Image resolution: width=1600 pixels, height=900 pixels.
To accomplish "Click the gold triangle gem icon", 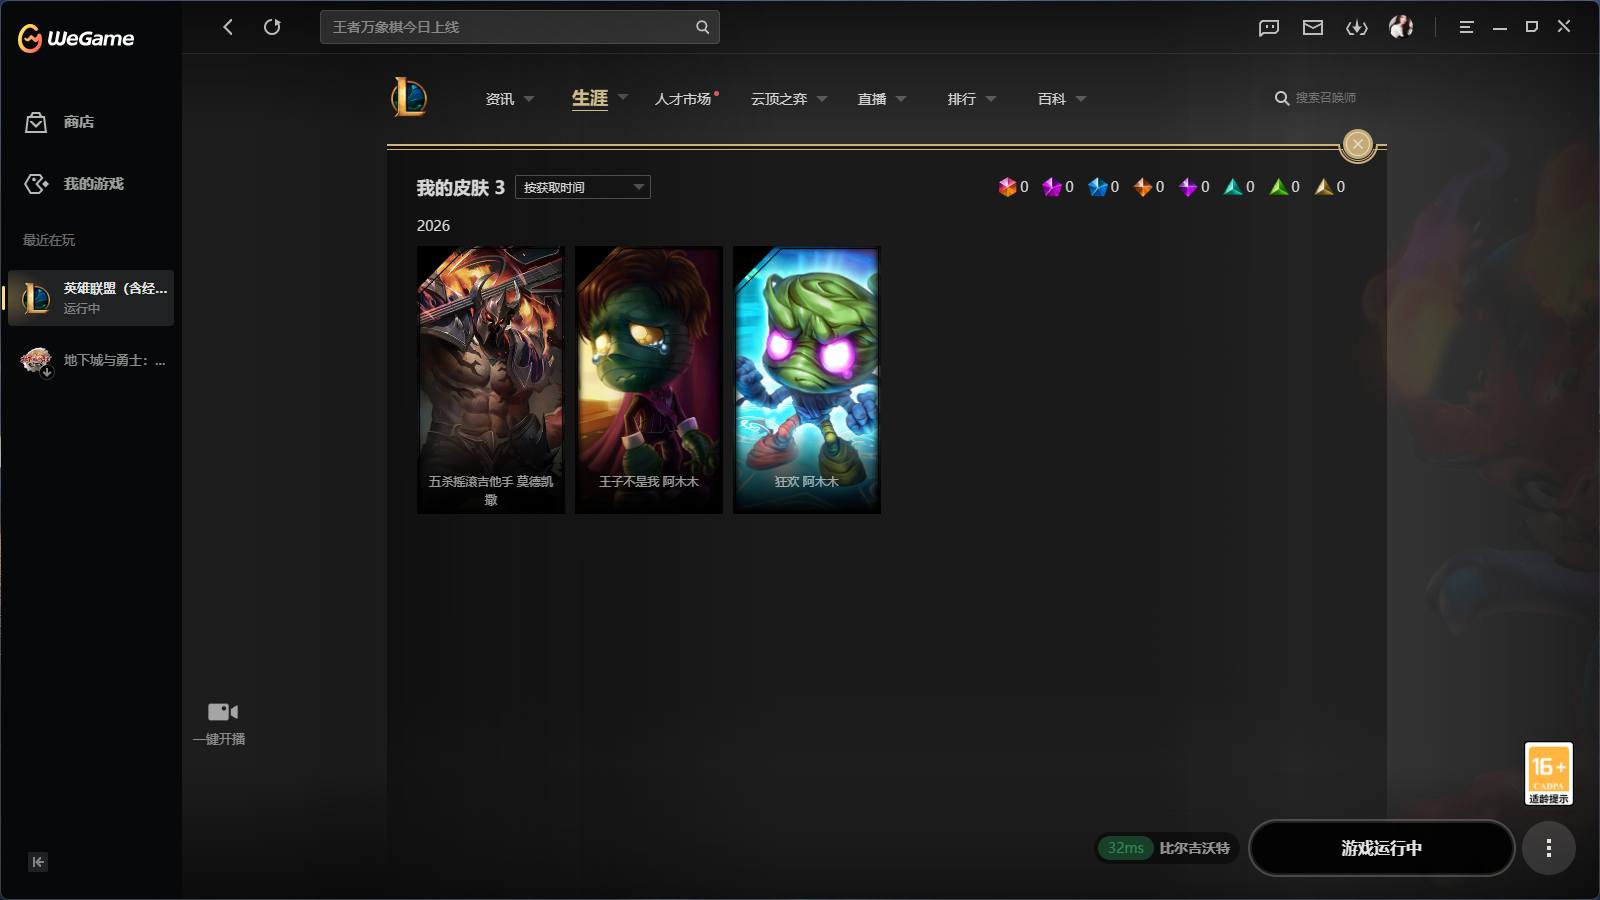I will click(x=1324, y=187).
